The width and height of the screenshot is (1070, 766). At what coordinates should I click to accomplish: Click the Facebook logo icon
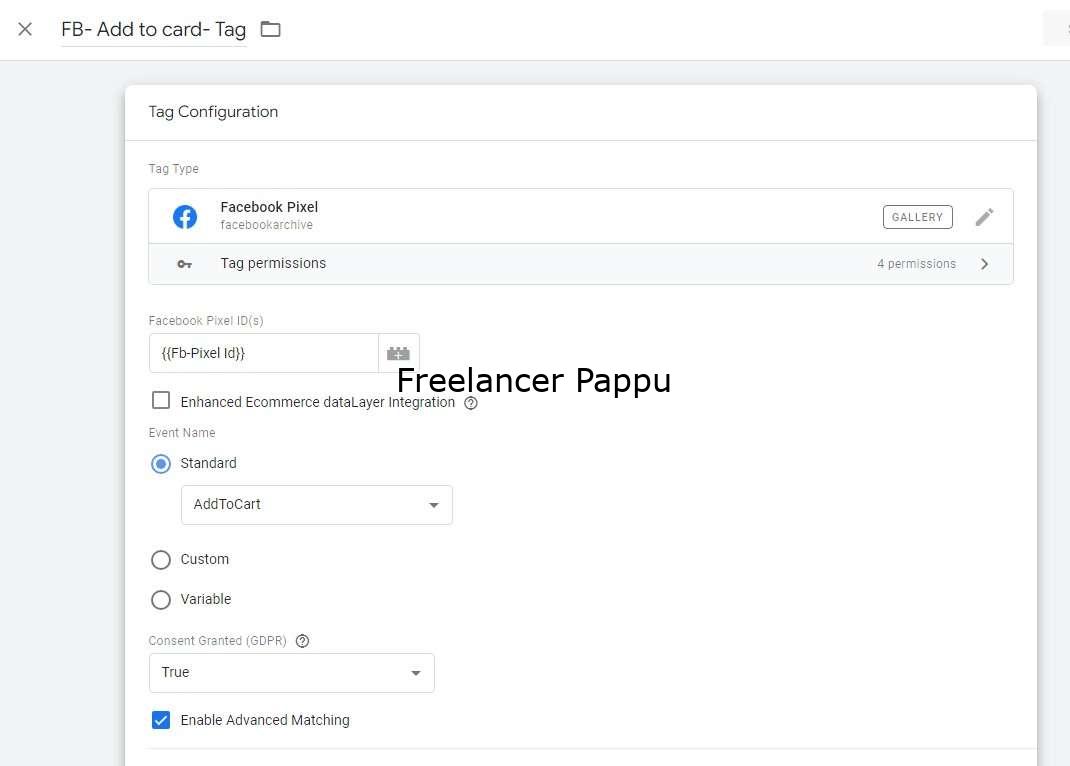point(185,217)
